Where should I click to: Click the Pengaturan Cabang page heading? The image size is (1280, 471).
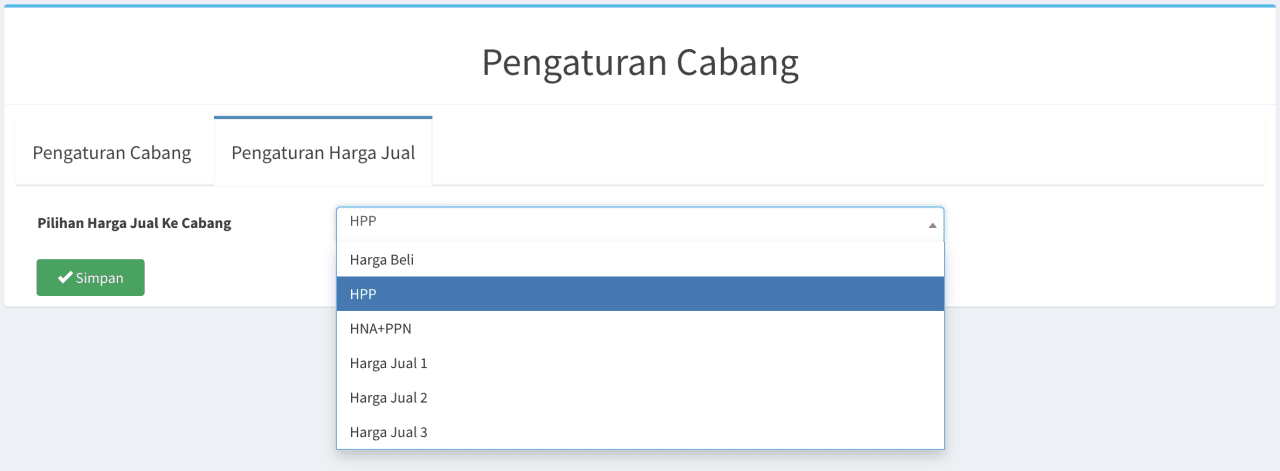click(x=640, y=62)
